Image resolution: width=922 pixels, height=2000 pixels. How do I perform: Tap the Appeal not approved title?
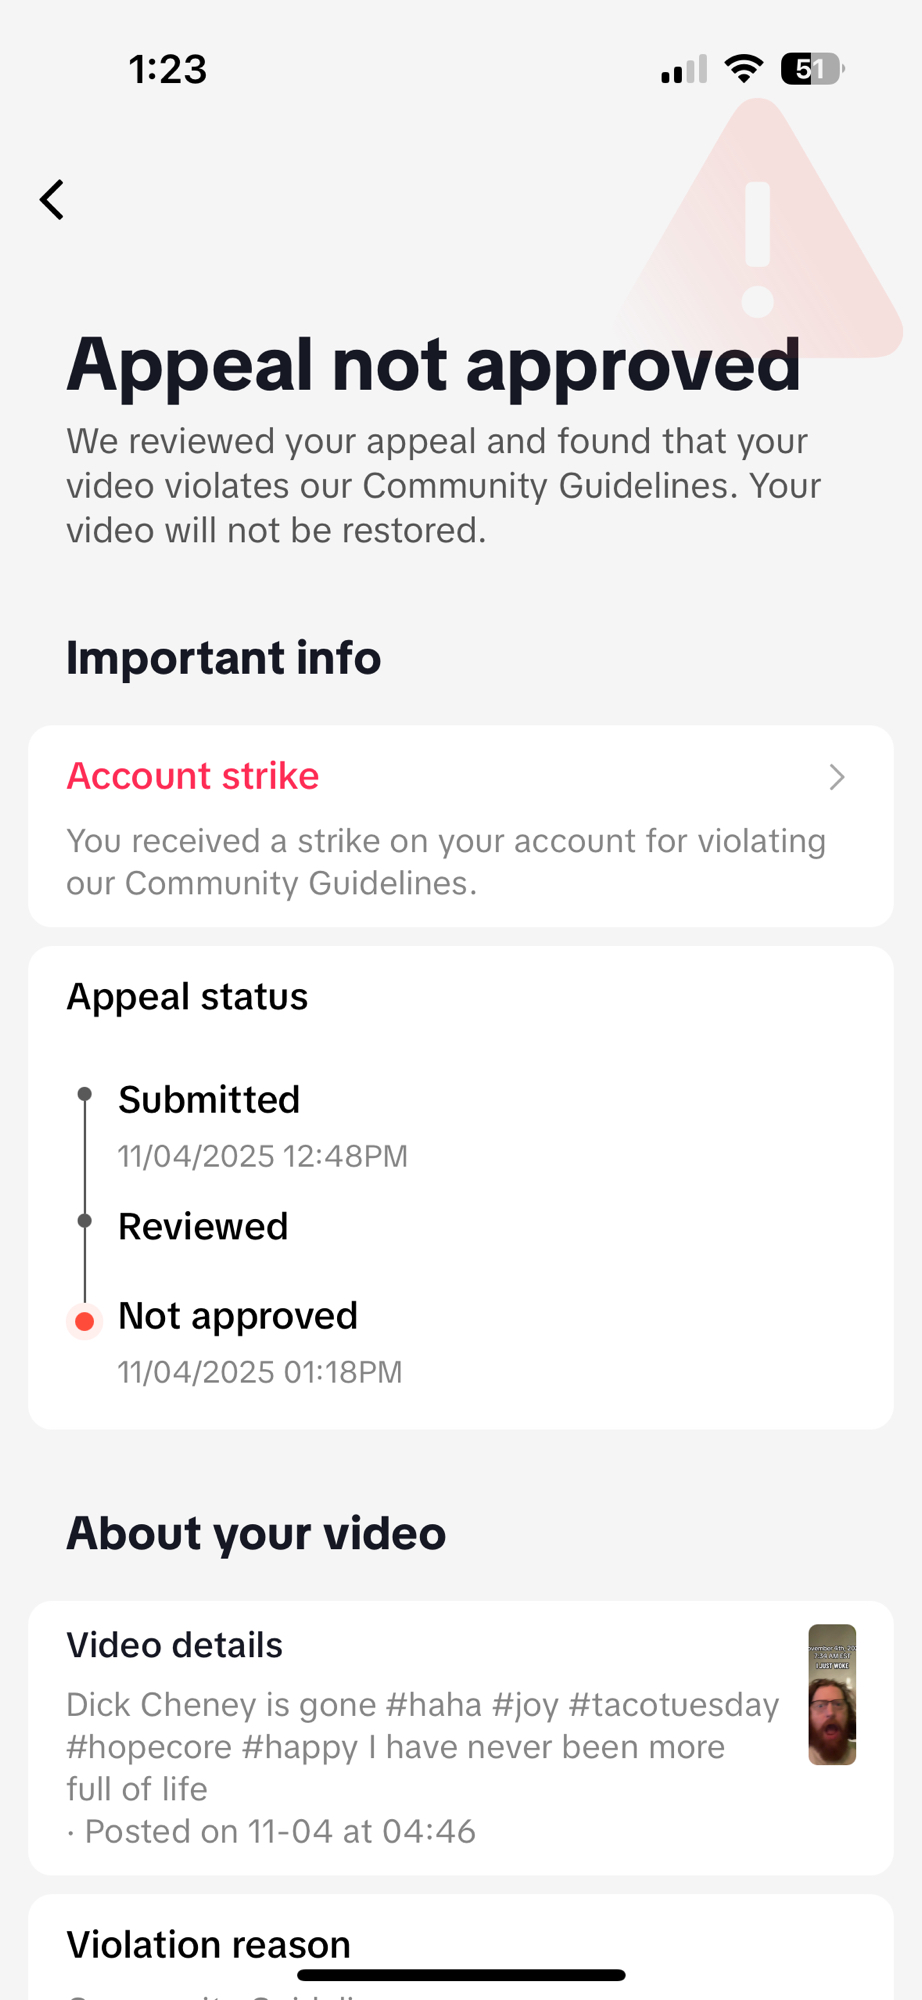(x=434, y=364)
